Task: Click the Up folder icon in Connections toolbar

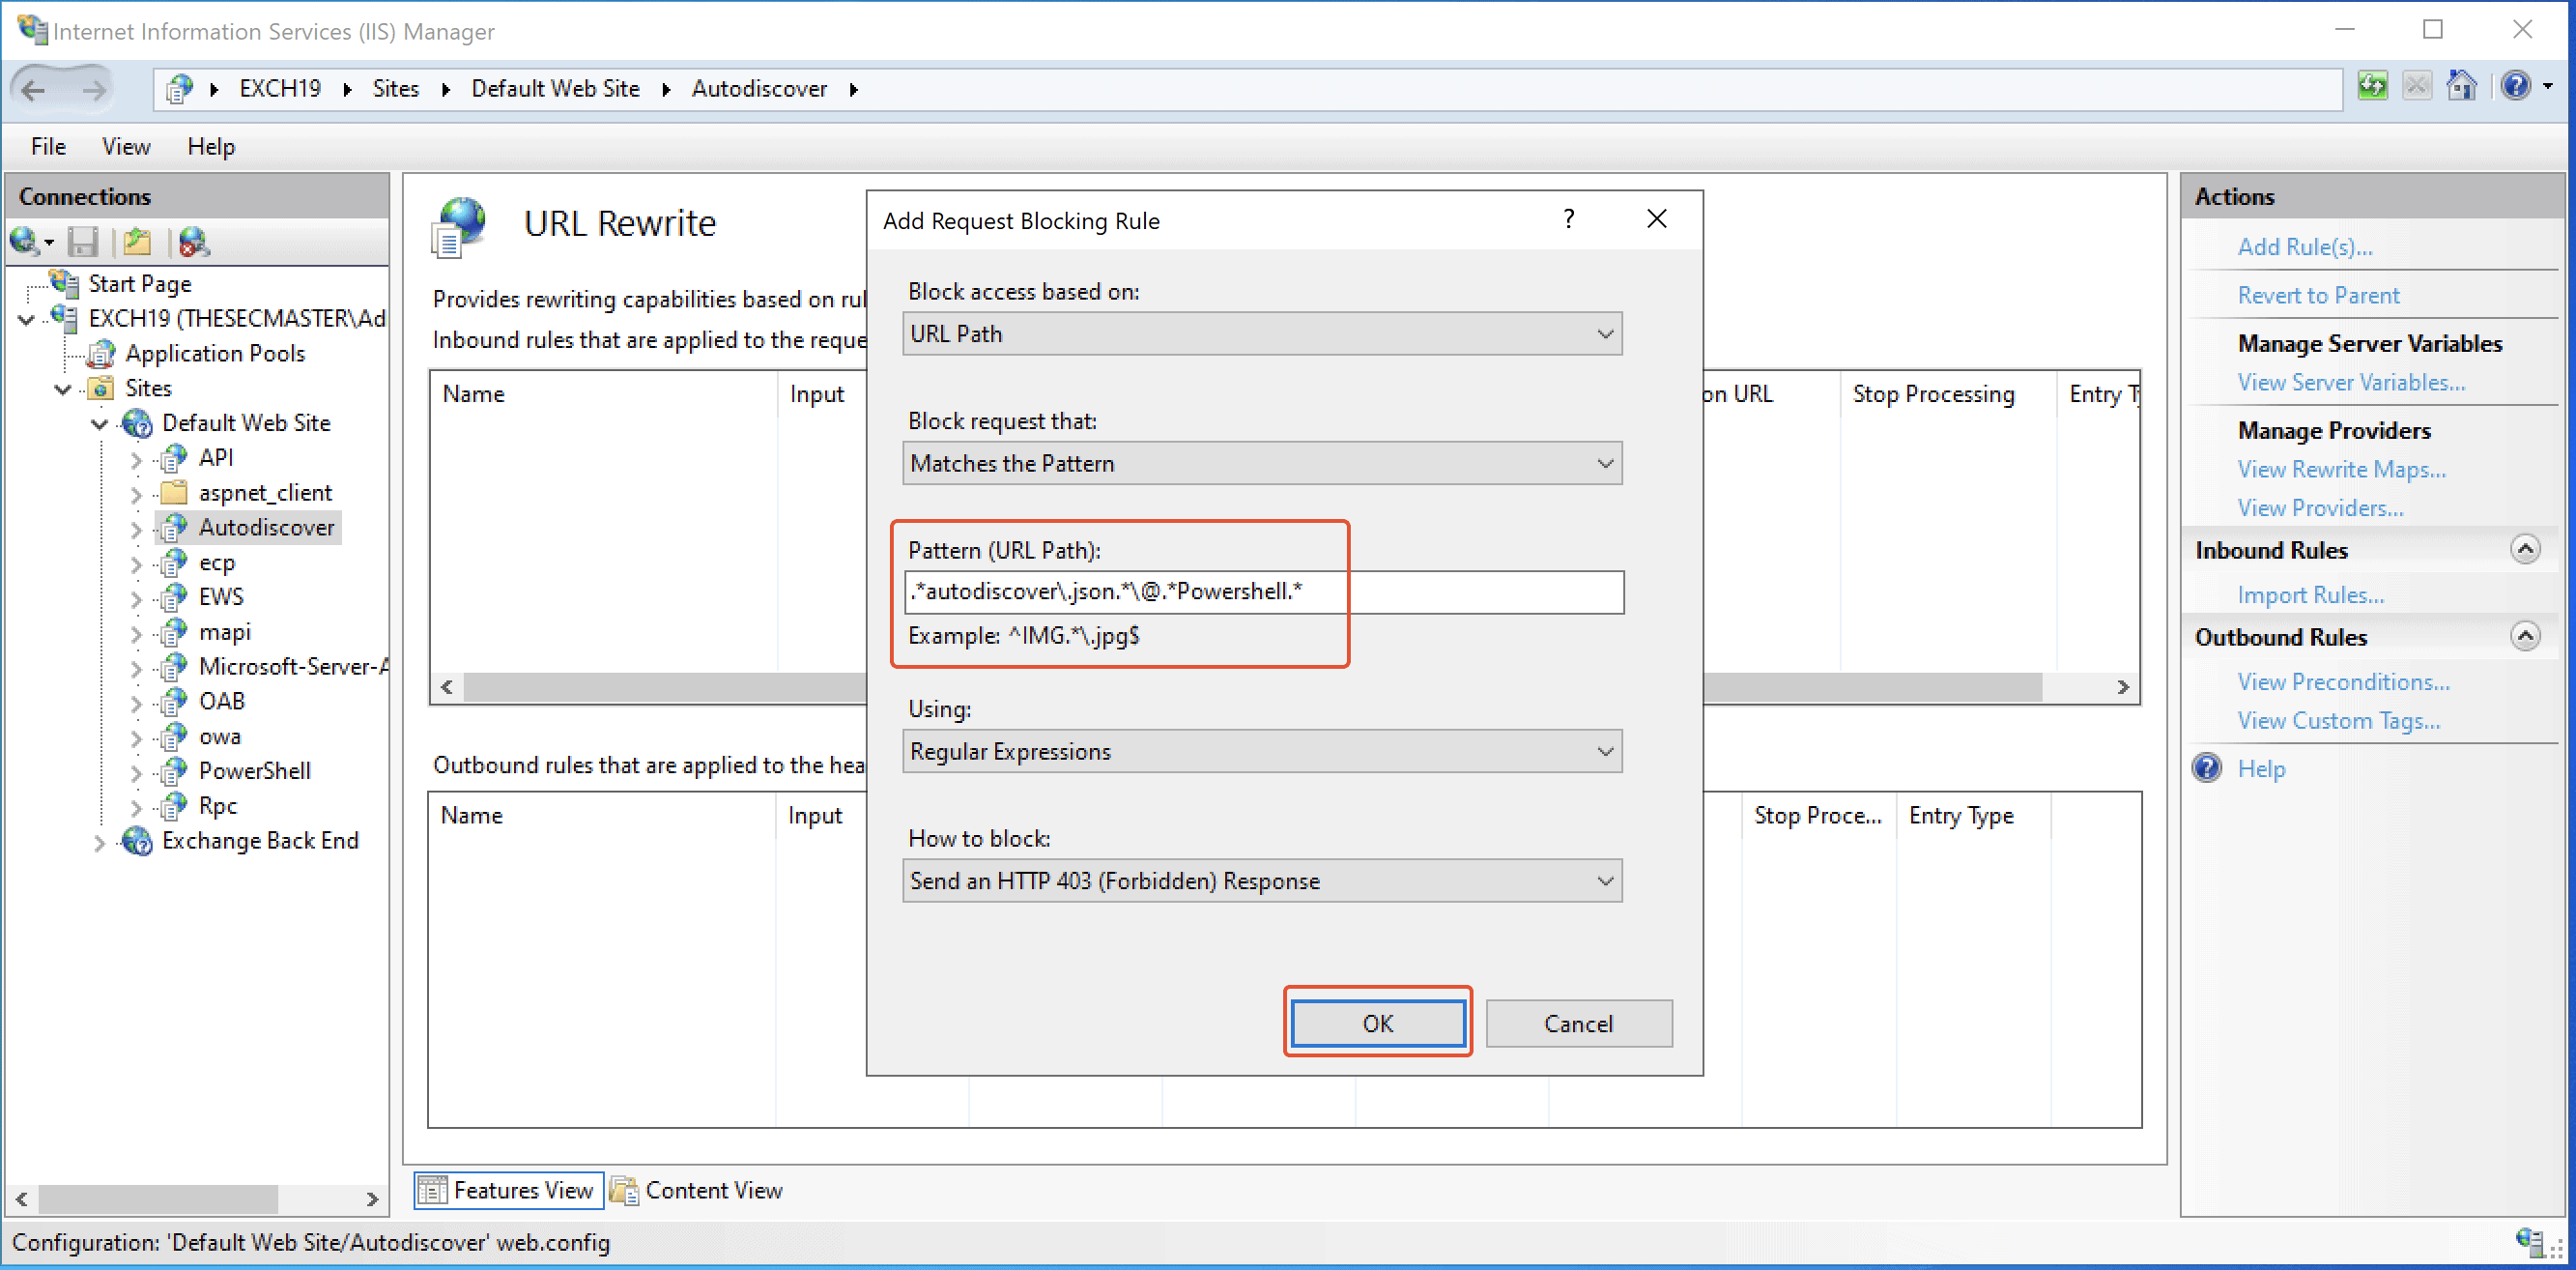Action: (138, 241)
